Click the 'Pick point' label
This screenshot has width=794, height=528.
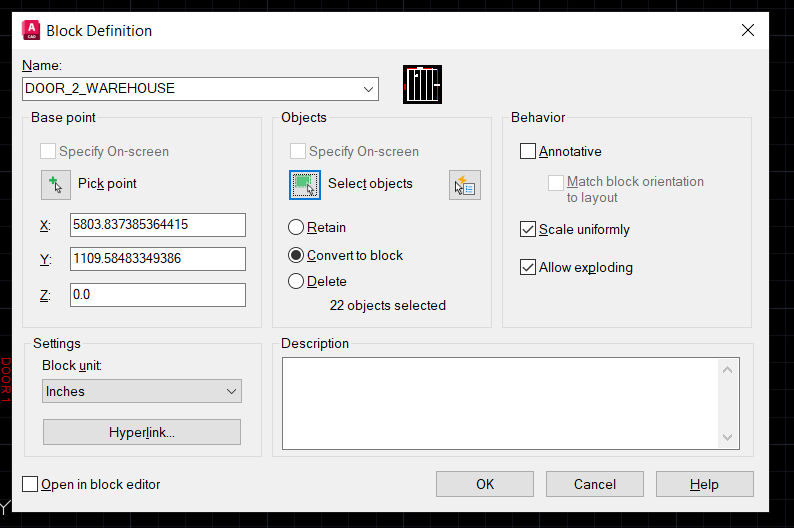coord(107,183)
